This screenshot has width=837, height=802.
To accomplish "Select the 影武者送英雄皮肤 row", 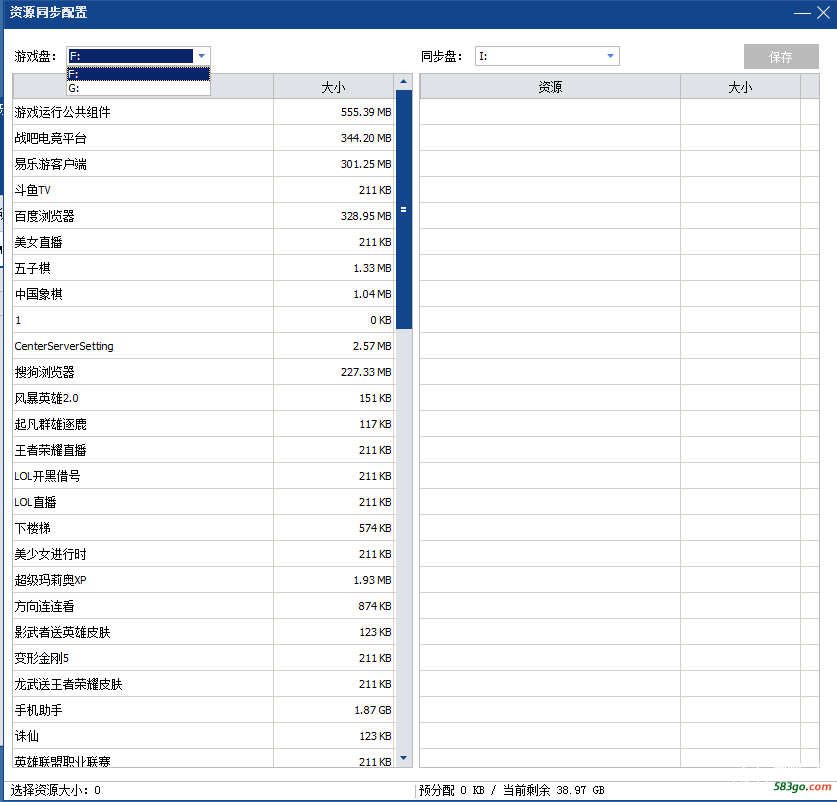I will click(x=203, y=632).
